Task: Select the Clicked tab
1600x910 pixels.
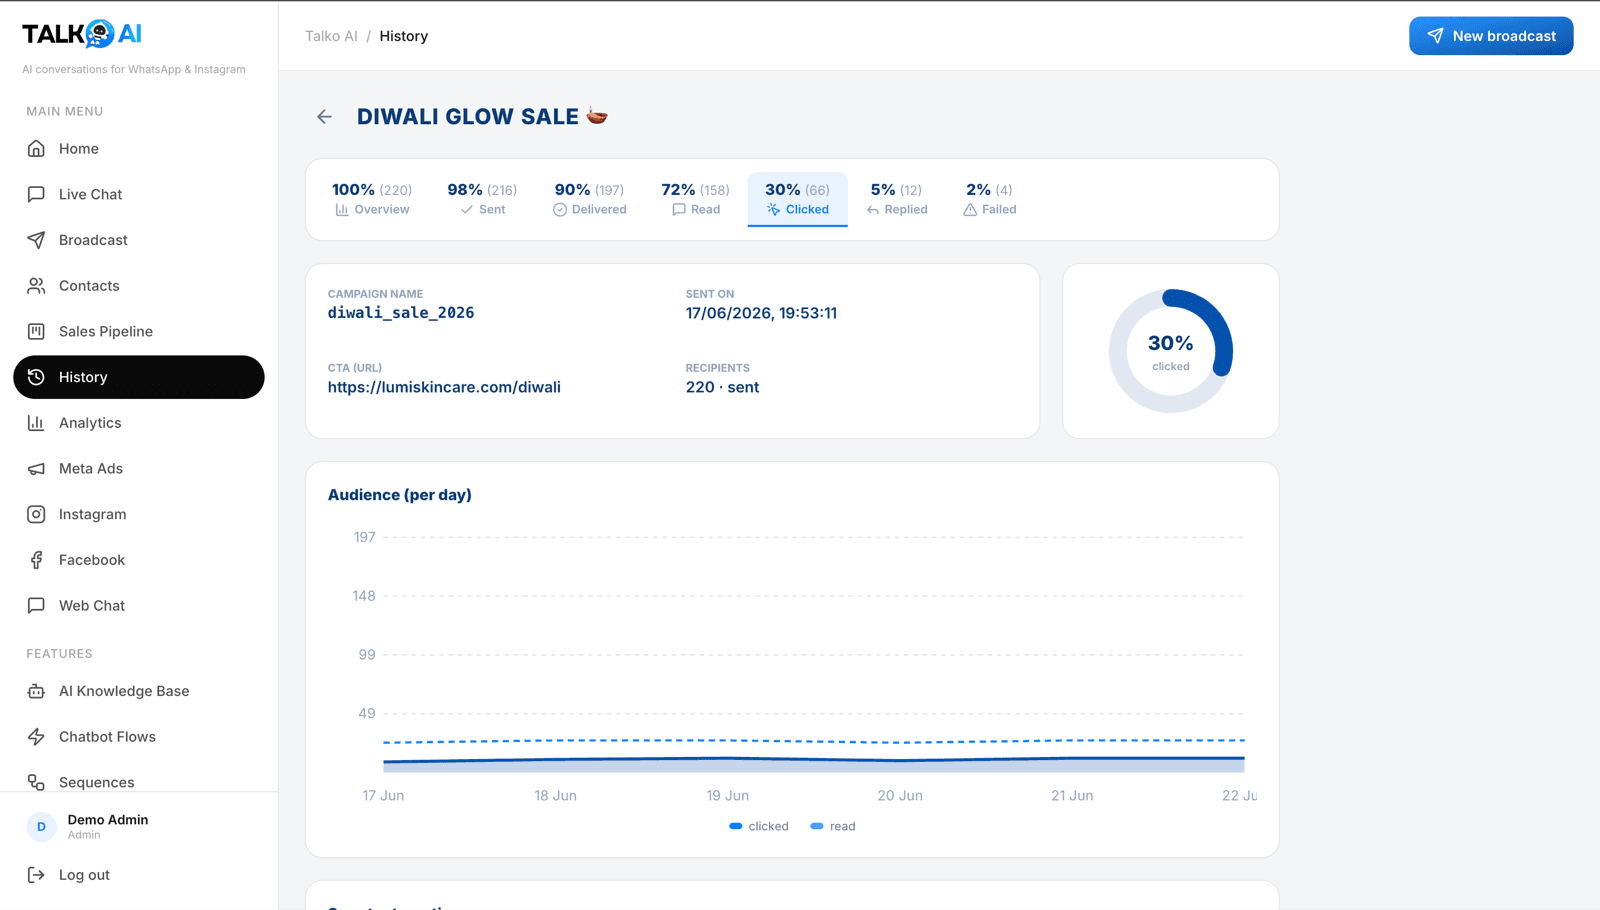Action: coord(797,198)
